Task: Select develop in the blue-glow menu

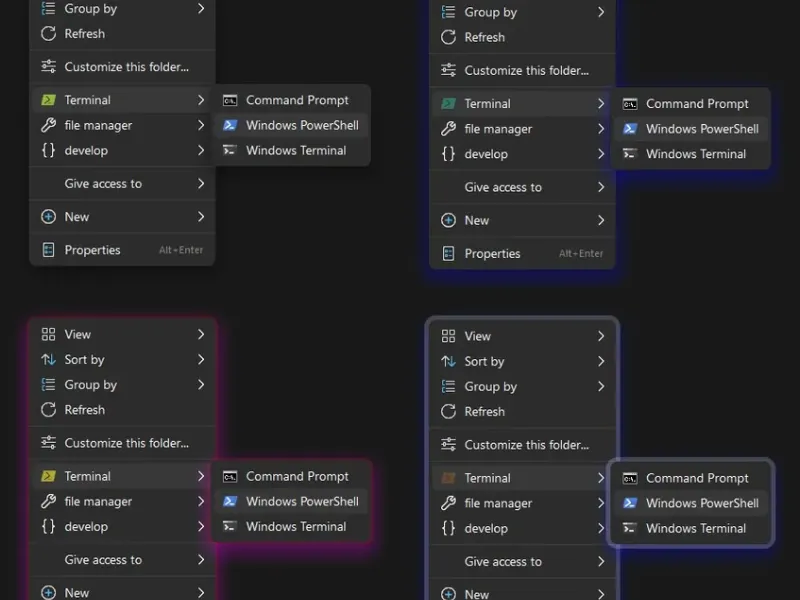Action: pos(522,154)
